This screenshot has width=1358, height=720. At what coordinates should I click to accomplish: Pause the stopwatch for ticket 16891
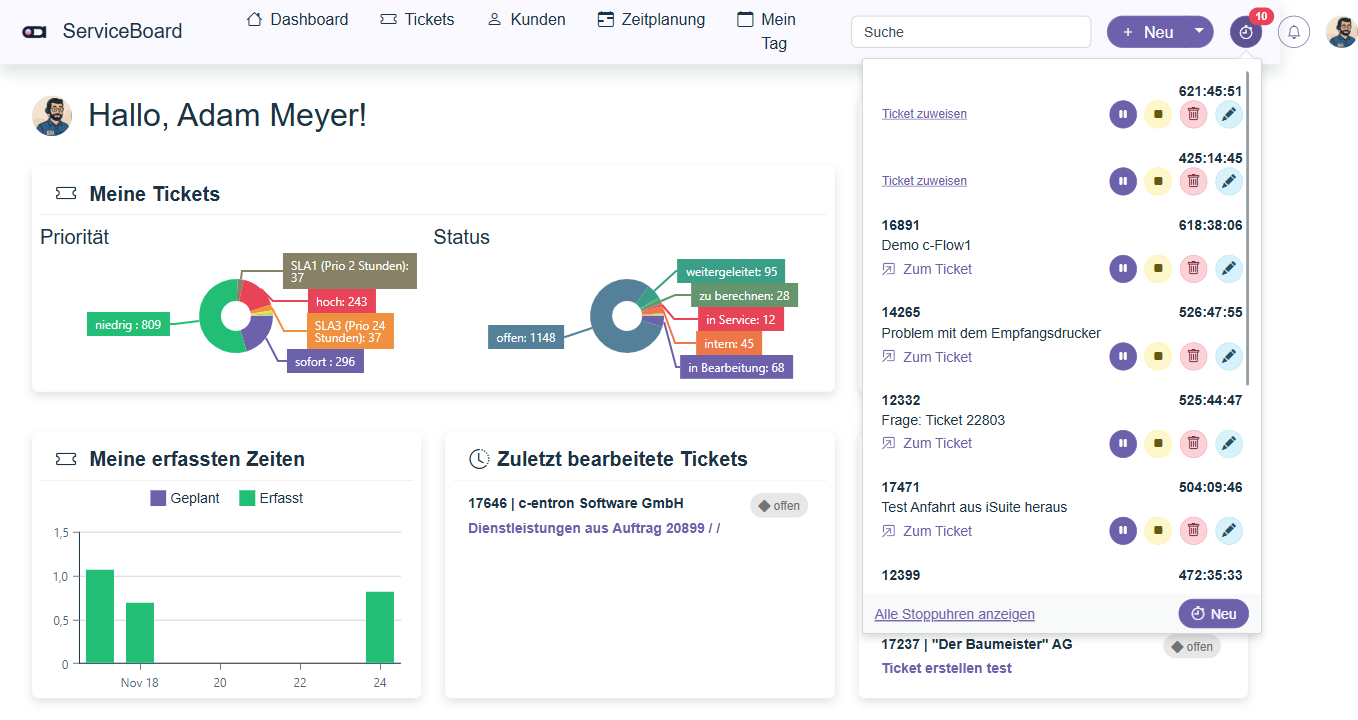click(x=1123, y=269)
